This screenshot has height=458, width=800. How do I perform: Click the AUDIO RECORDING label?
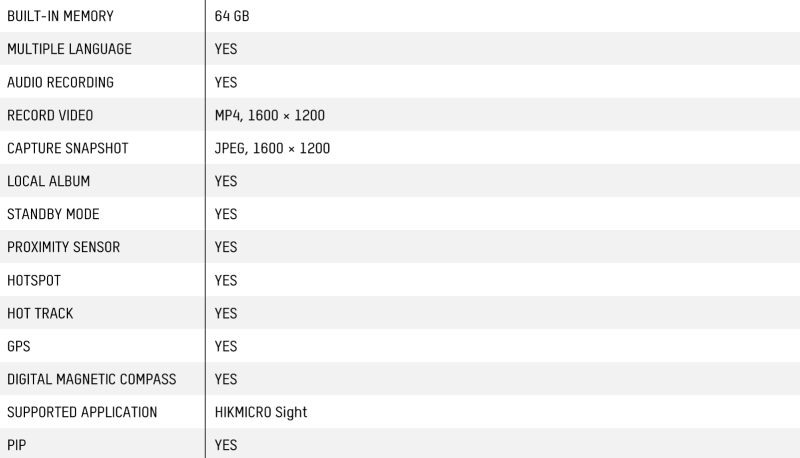[x=60, y=82]
